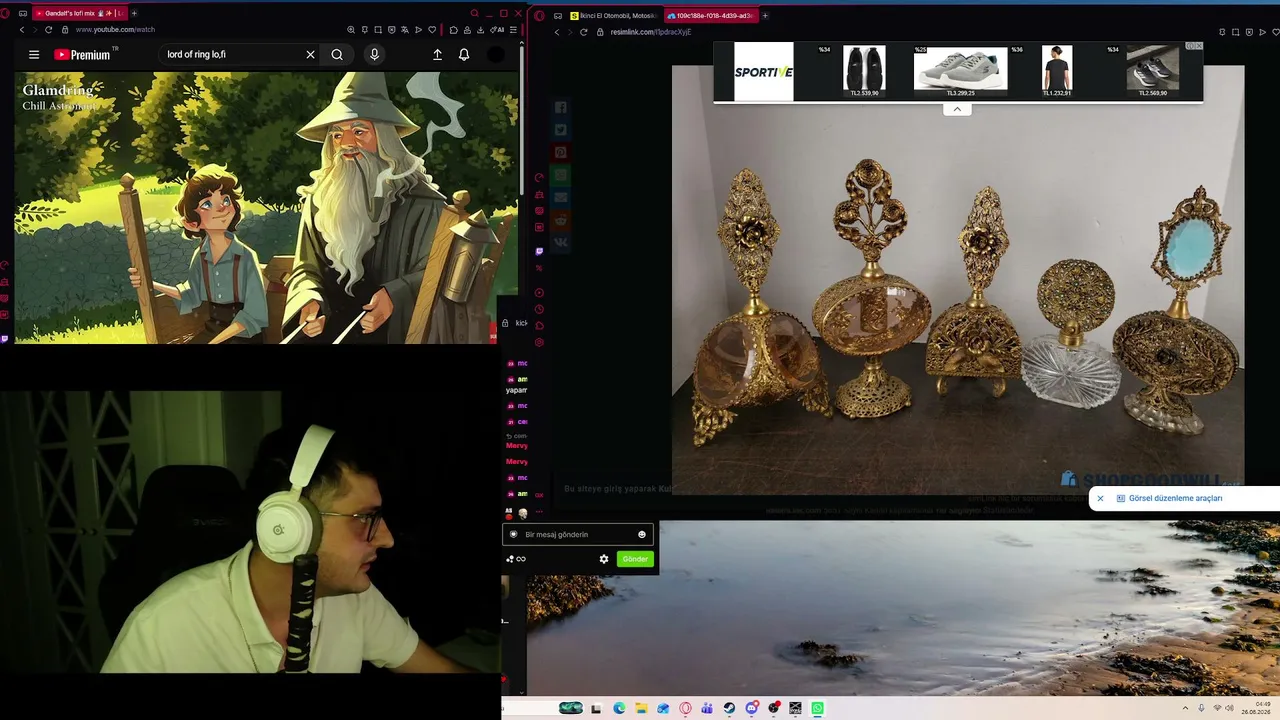Run the YouTube search magnifier button

[337, 55]
